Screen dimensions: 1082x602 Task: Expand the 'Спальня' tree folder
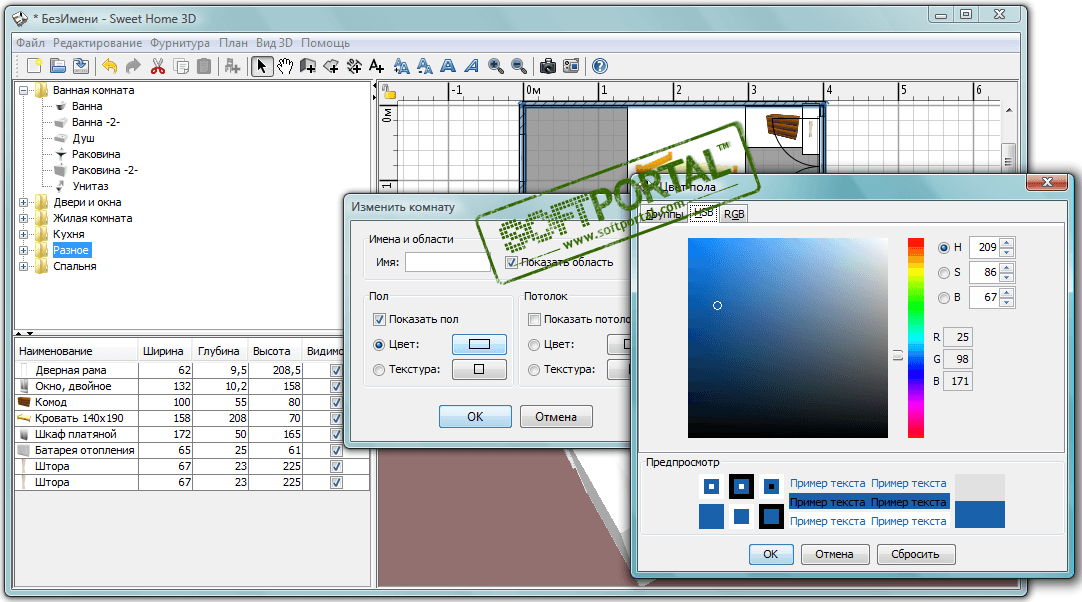[x=23, y=266]
